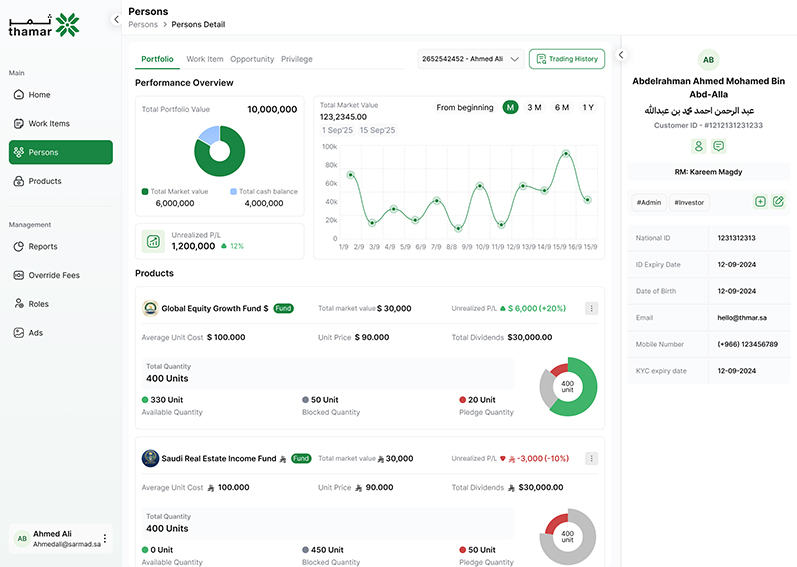The width and height of the screenshot is (797, 567).
Task: Click the customer profile icon button
Action: pyautogui.click(x=699, y=146)
